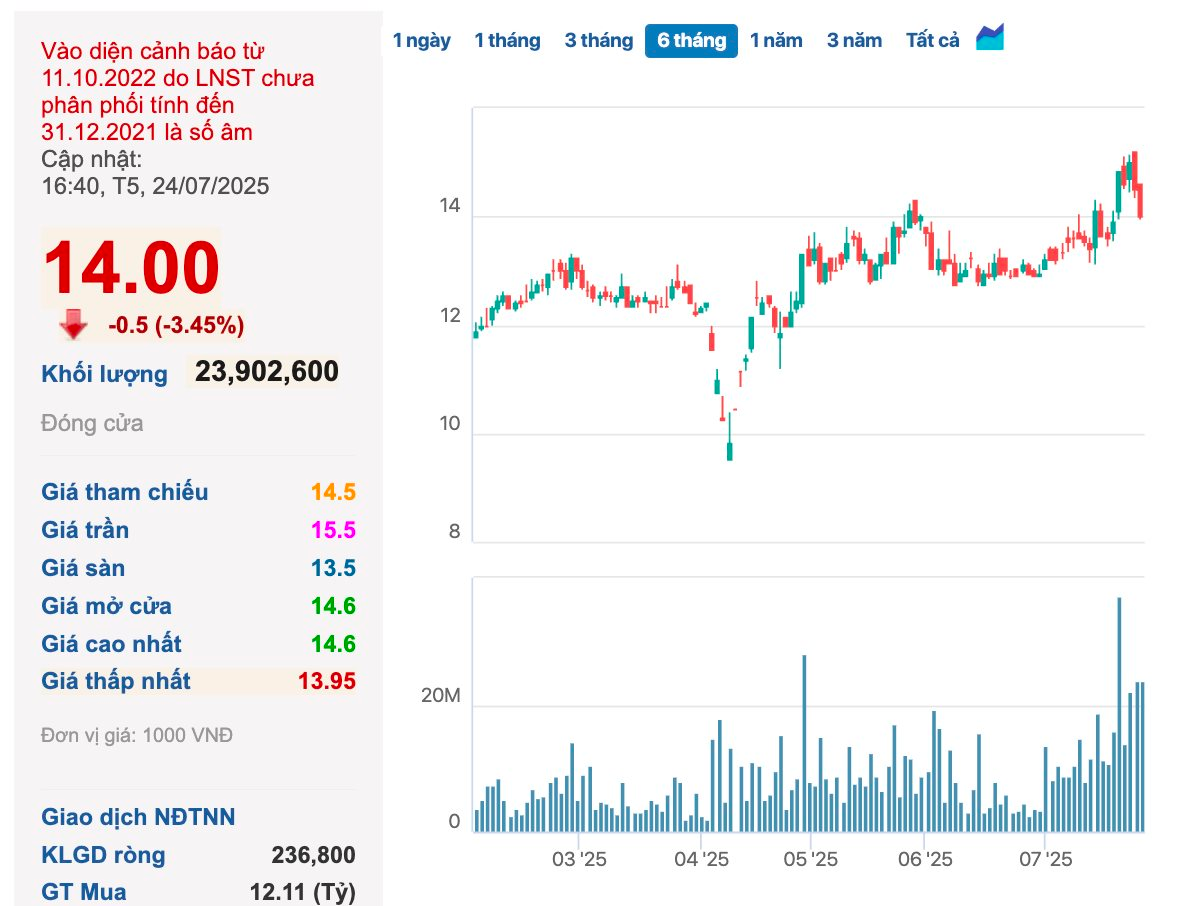Click the tallest volume bar in July
Screen dimensions: 1186x906
click(1119, 714)
